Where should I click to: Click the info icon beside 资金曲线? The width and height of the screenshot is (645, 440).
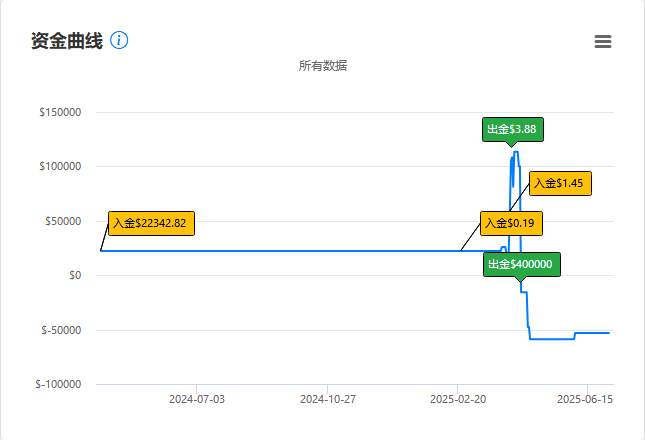(119, 40)
